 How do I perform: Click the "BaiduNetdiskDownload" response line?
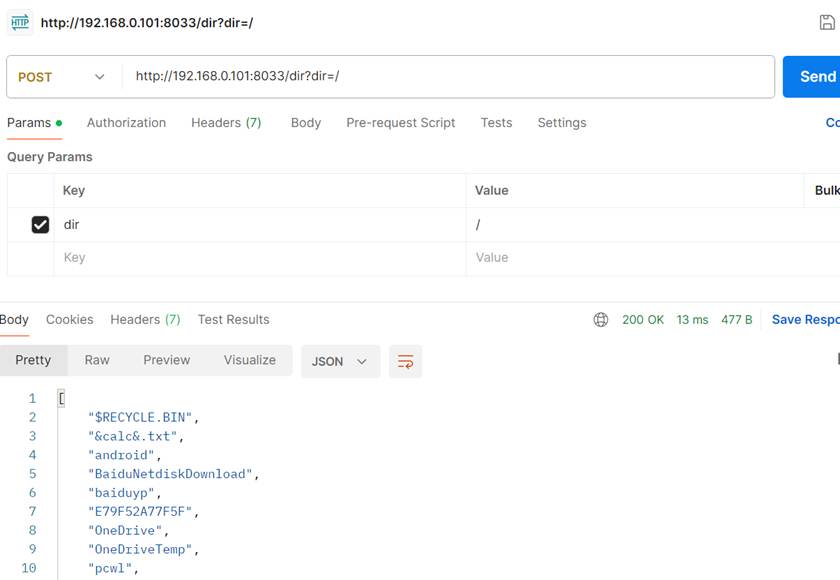click(174, 474)
